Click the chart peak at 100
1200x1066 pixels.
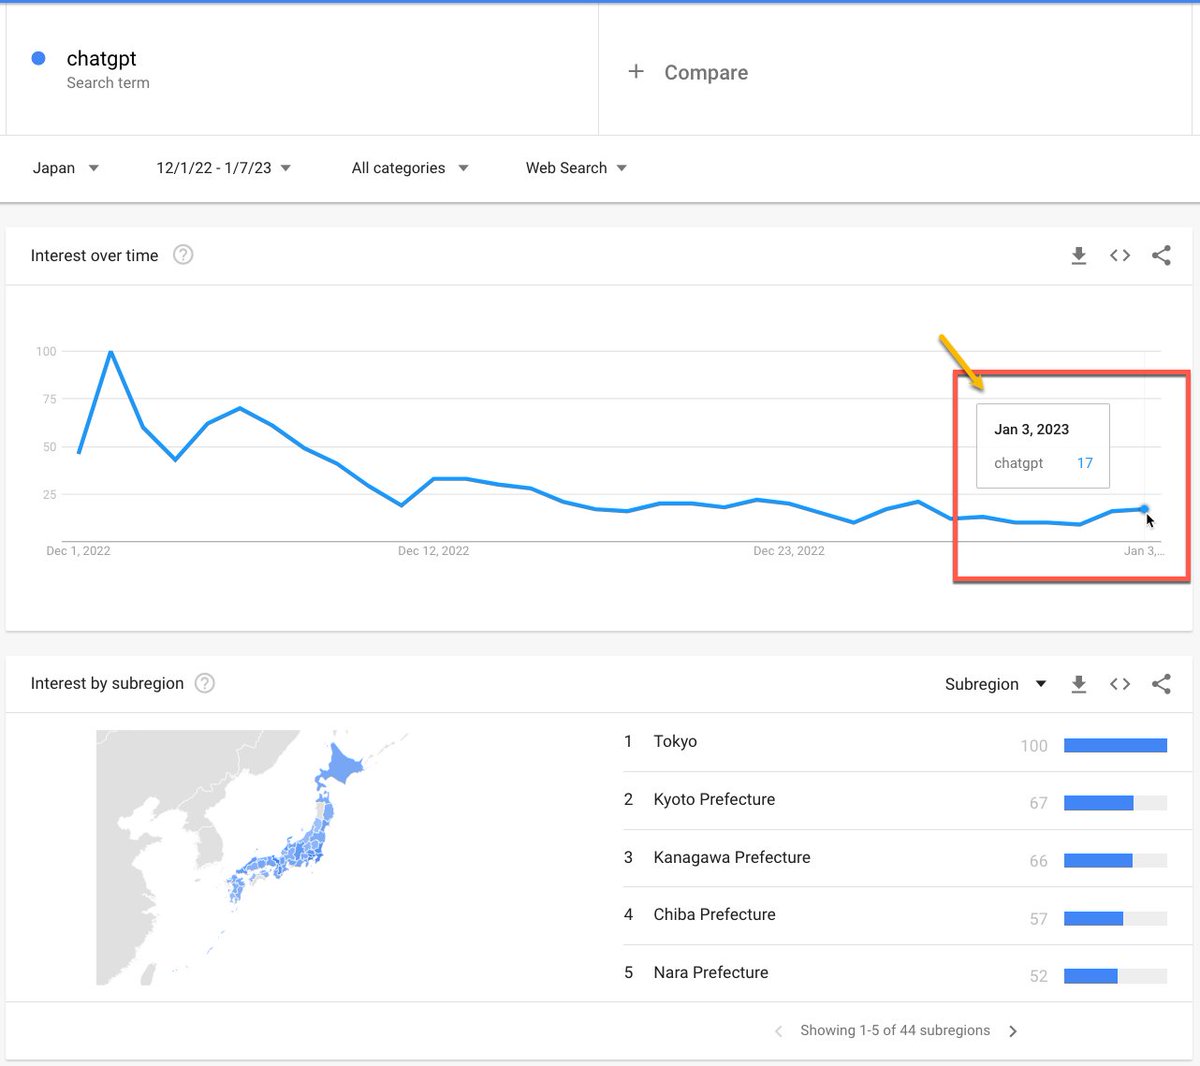(110, 352)
